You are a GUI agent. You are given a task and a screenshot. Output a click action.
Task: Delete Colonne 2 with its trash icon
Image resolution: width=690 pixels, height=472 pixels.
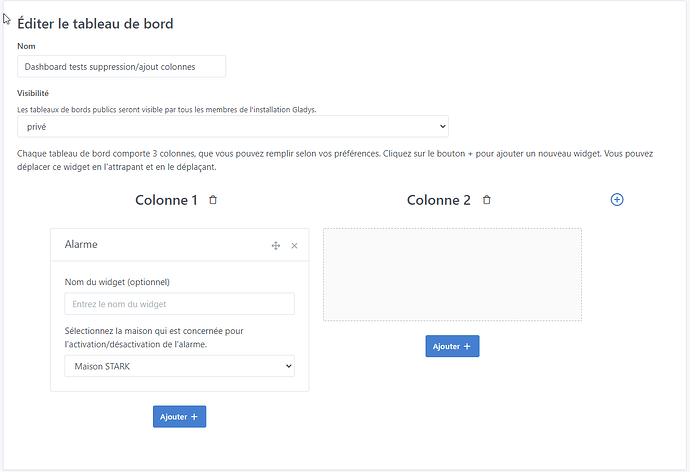point(487,200)
